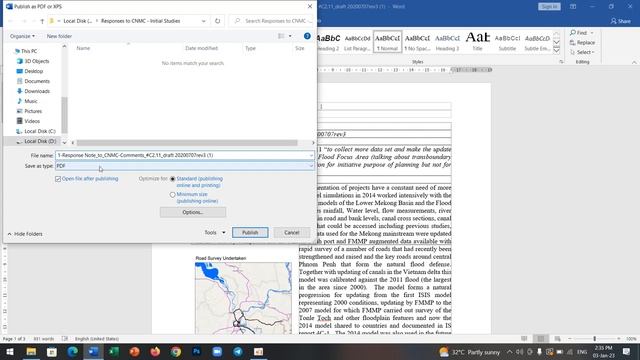This screenshot has height=360, width=640.
Task: Select This PC in navigation pane
Action: click(28, 51)
